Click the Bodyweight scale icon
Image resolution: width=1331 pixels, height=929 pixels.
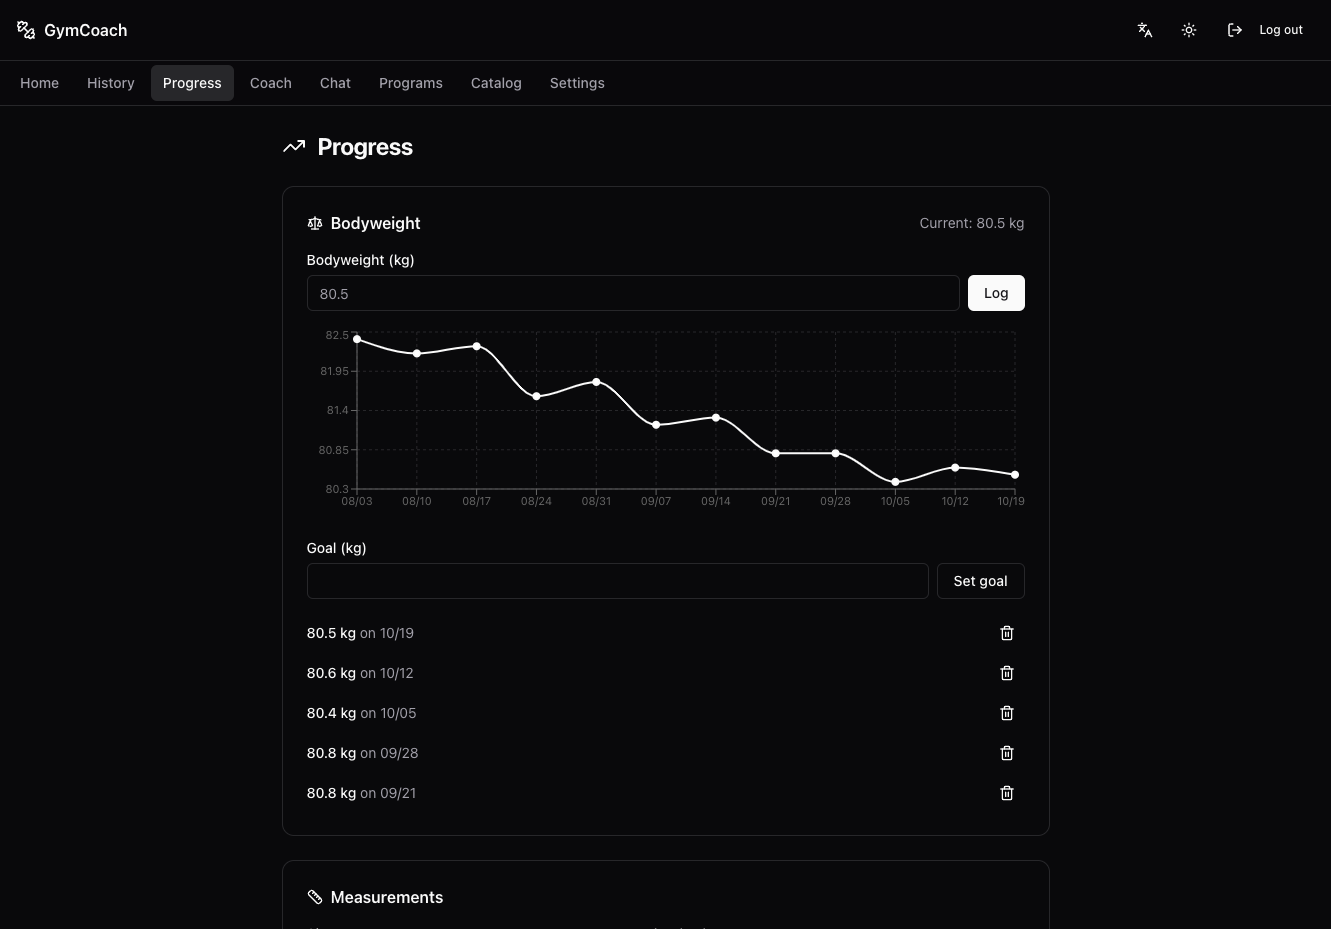pyautogui.click(x=315, y=223)
